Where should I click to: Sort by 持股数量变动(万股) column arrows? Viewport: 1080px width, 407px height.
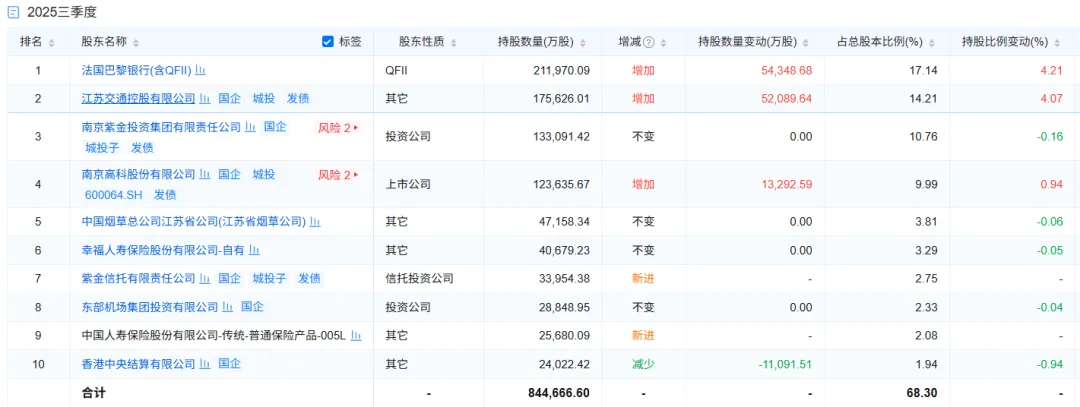tap(807, 43)
